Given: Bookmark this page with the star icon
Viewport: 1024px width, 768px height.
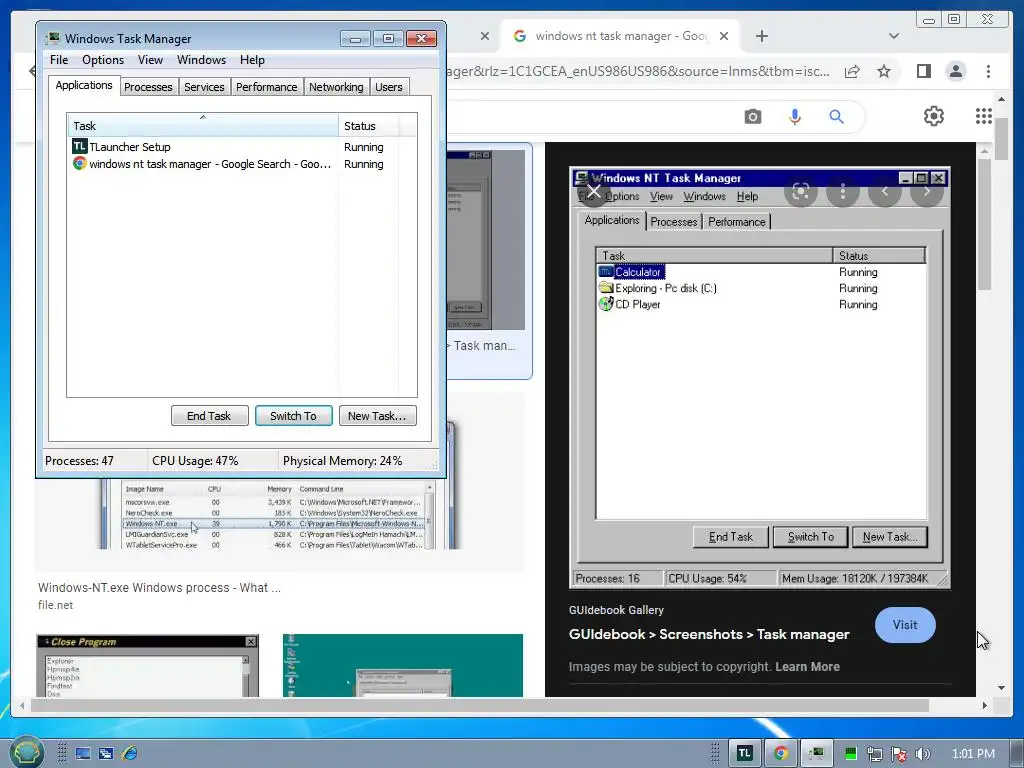Looking at the screenshot, I should pos(884,71).
